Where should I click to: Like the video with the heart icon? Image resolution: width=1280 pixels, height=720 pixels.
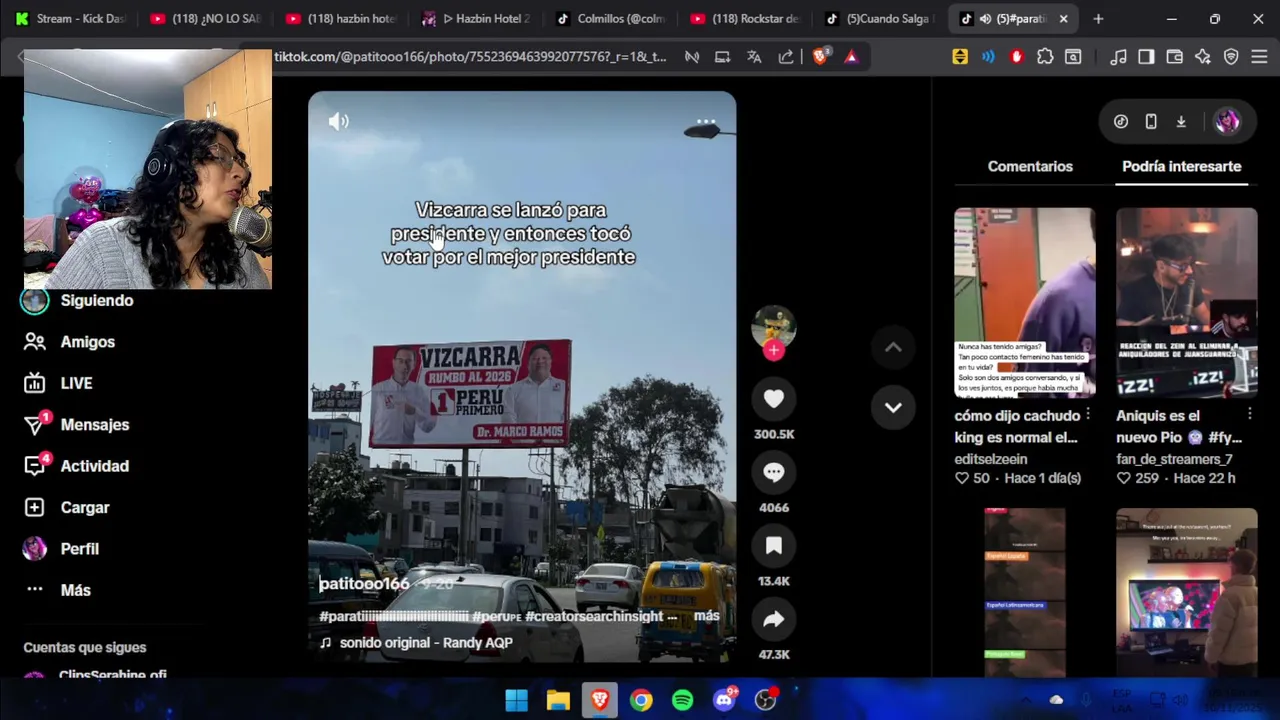(x=774, y=399)
